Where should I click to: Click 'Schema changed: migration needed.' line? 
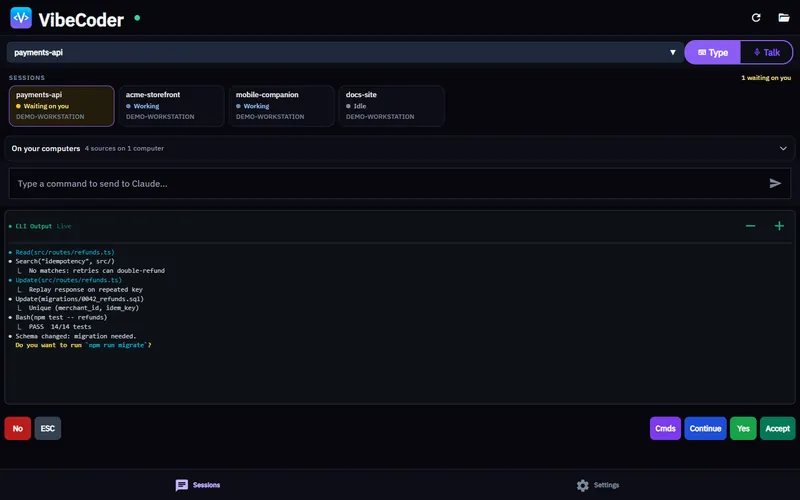pyautogui.click(x=76, y=336)
